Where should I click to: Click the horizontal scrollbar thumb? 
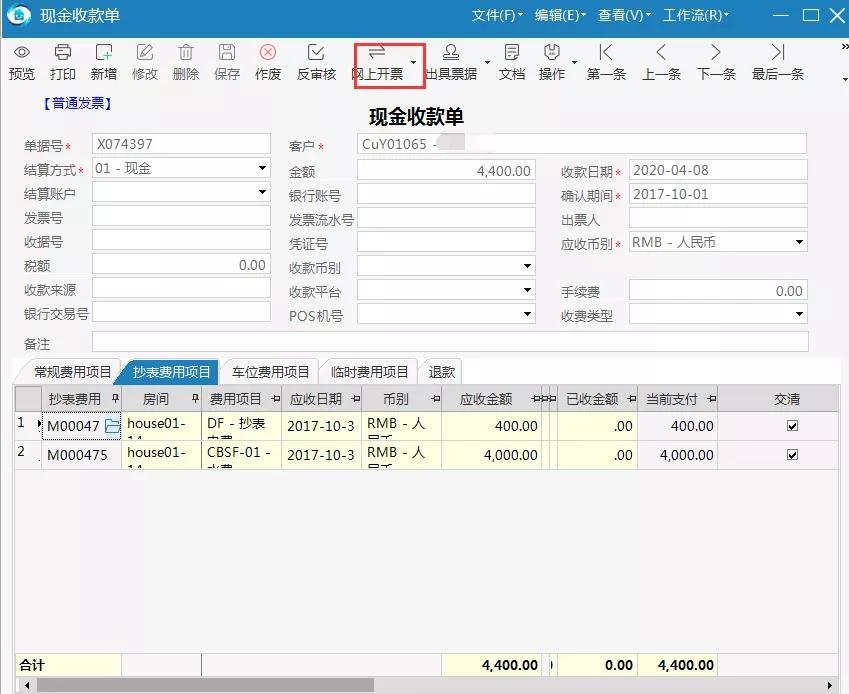(205, 685)
